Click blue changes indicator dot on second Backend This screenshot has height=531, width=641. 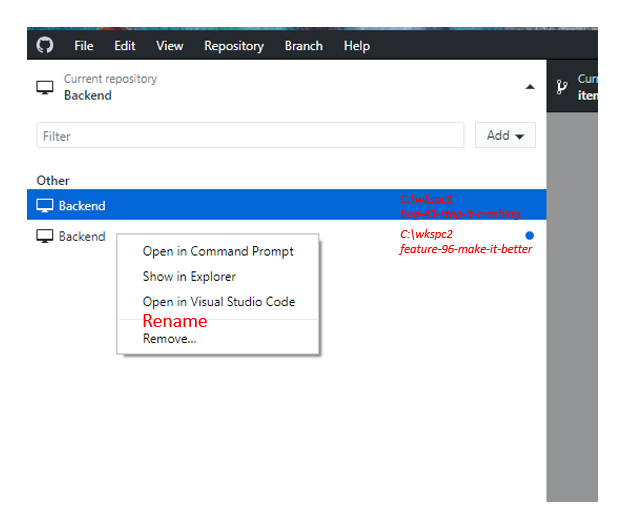(529, 235)
